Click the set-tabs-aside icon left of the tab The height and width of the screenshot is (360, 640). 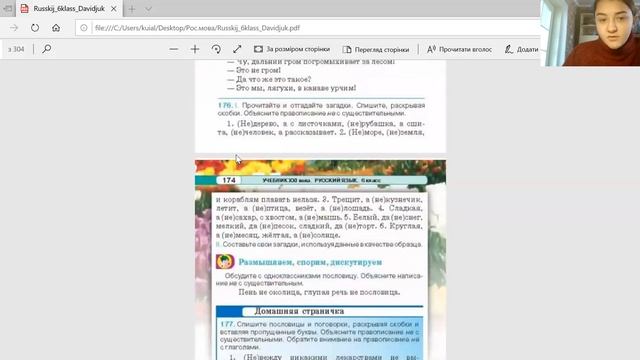click(7, 9)
